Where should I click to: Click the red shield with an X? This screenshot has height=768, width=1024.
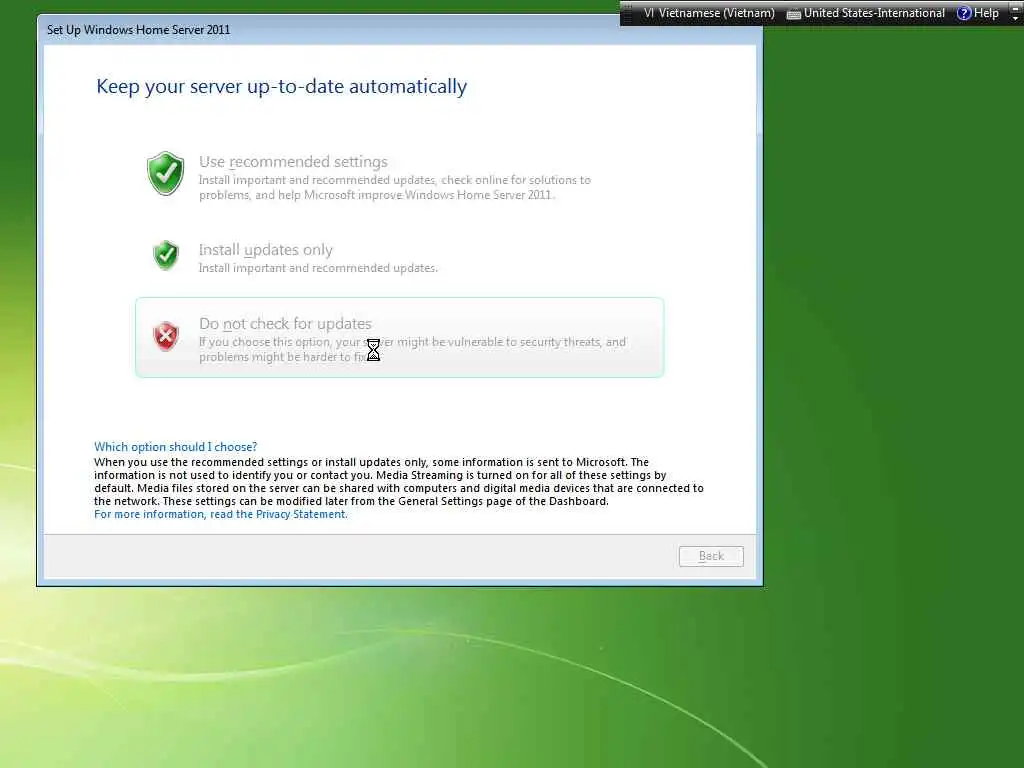coord(166,336)
